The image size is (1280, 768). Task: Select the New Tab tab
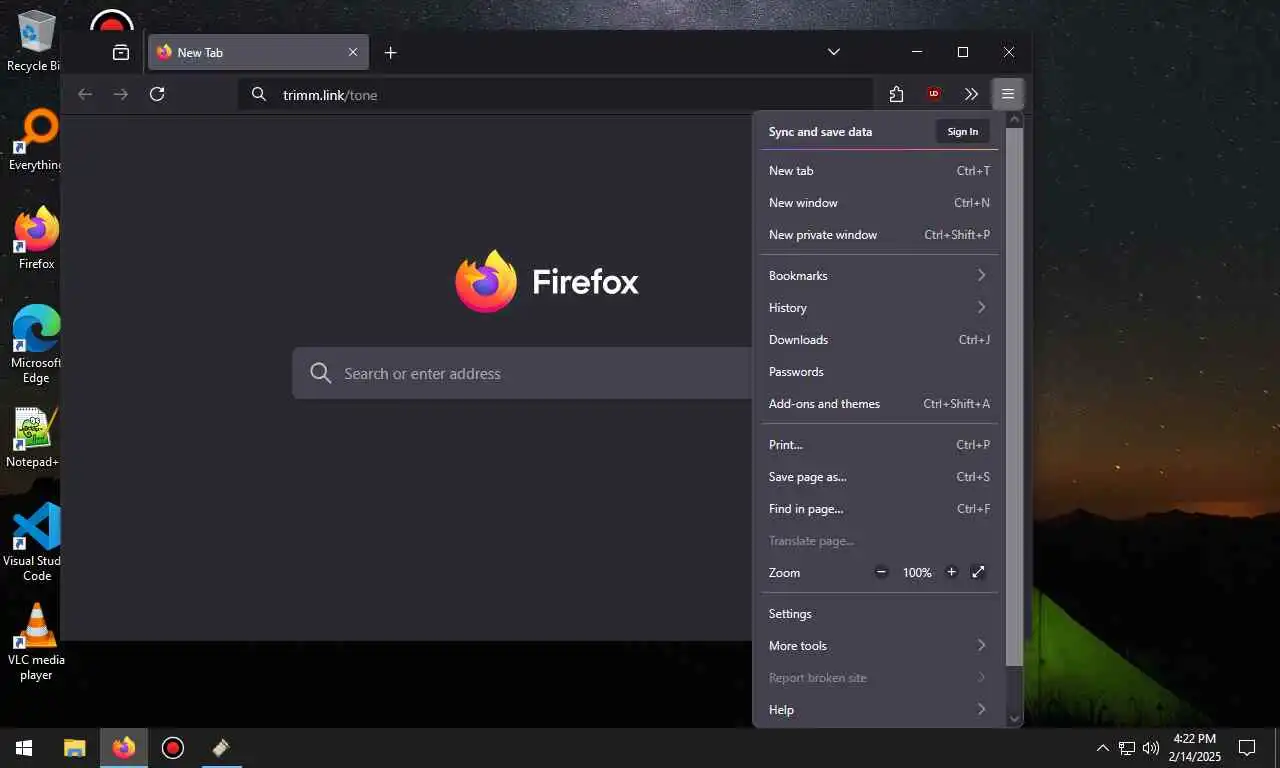pyautogui.click(x=258, y=52)
